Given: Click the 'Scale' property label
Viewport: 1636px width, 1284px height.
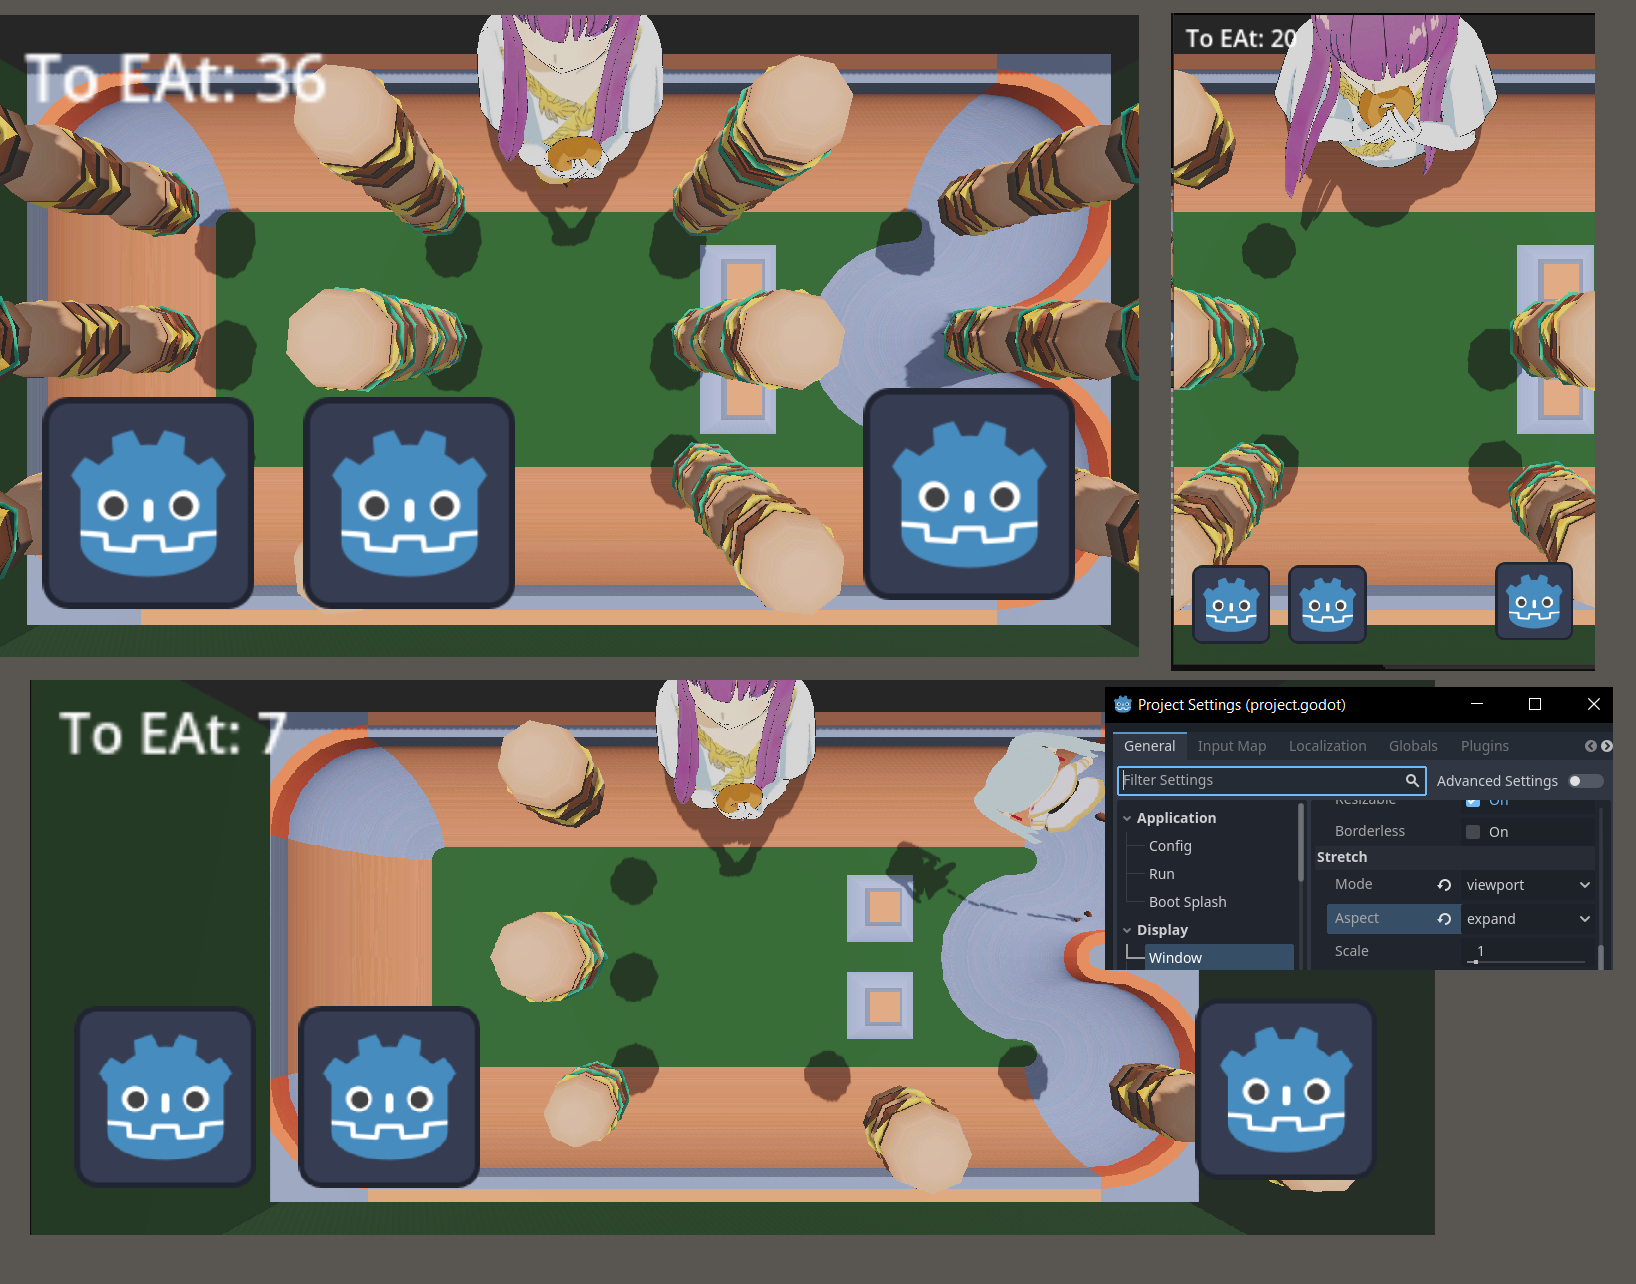Looking at the screenshot, I should tap(1351, 951).
